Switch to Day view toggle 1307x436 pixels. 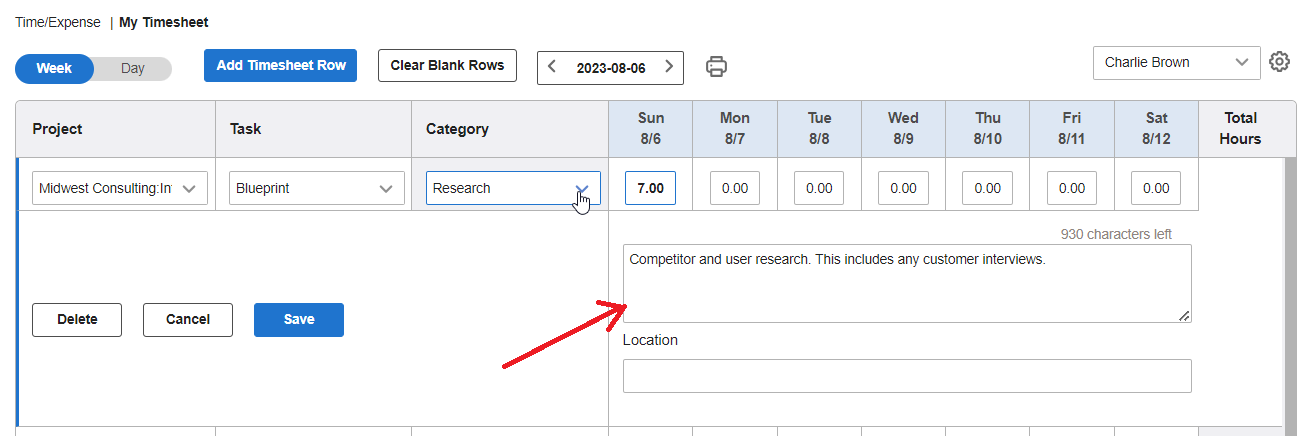(x=133, y=69)
